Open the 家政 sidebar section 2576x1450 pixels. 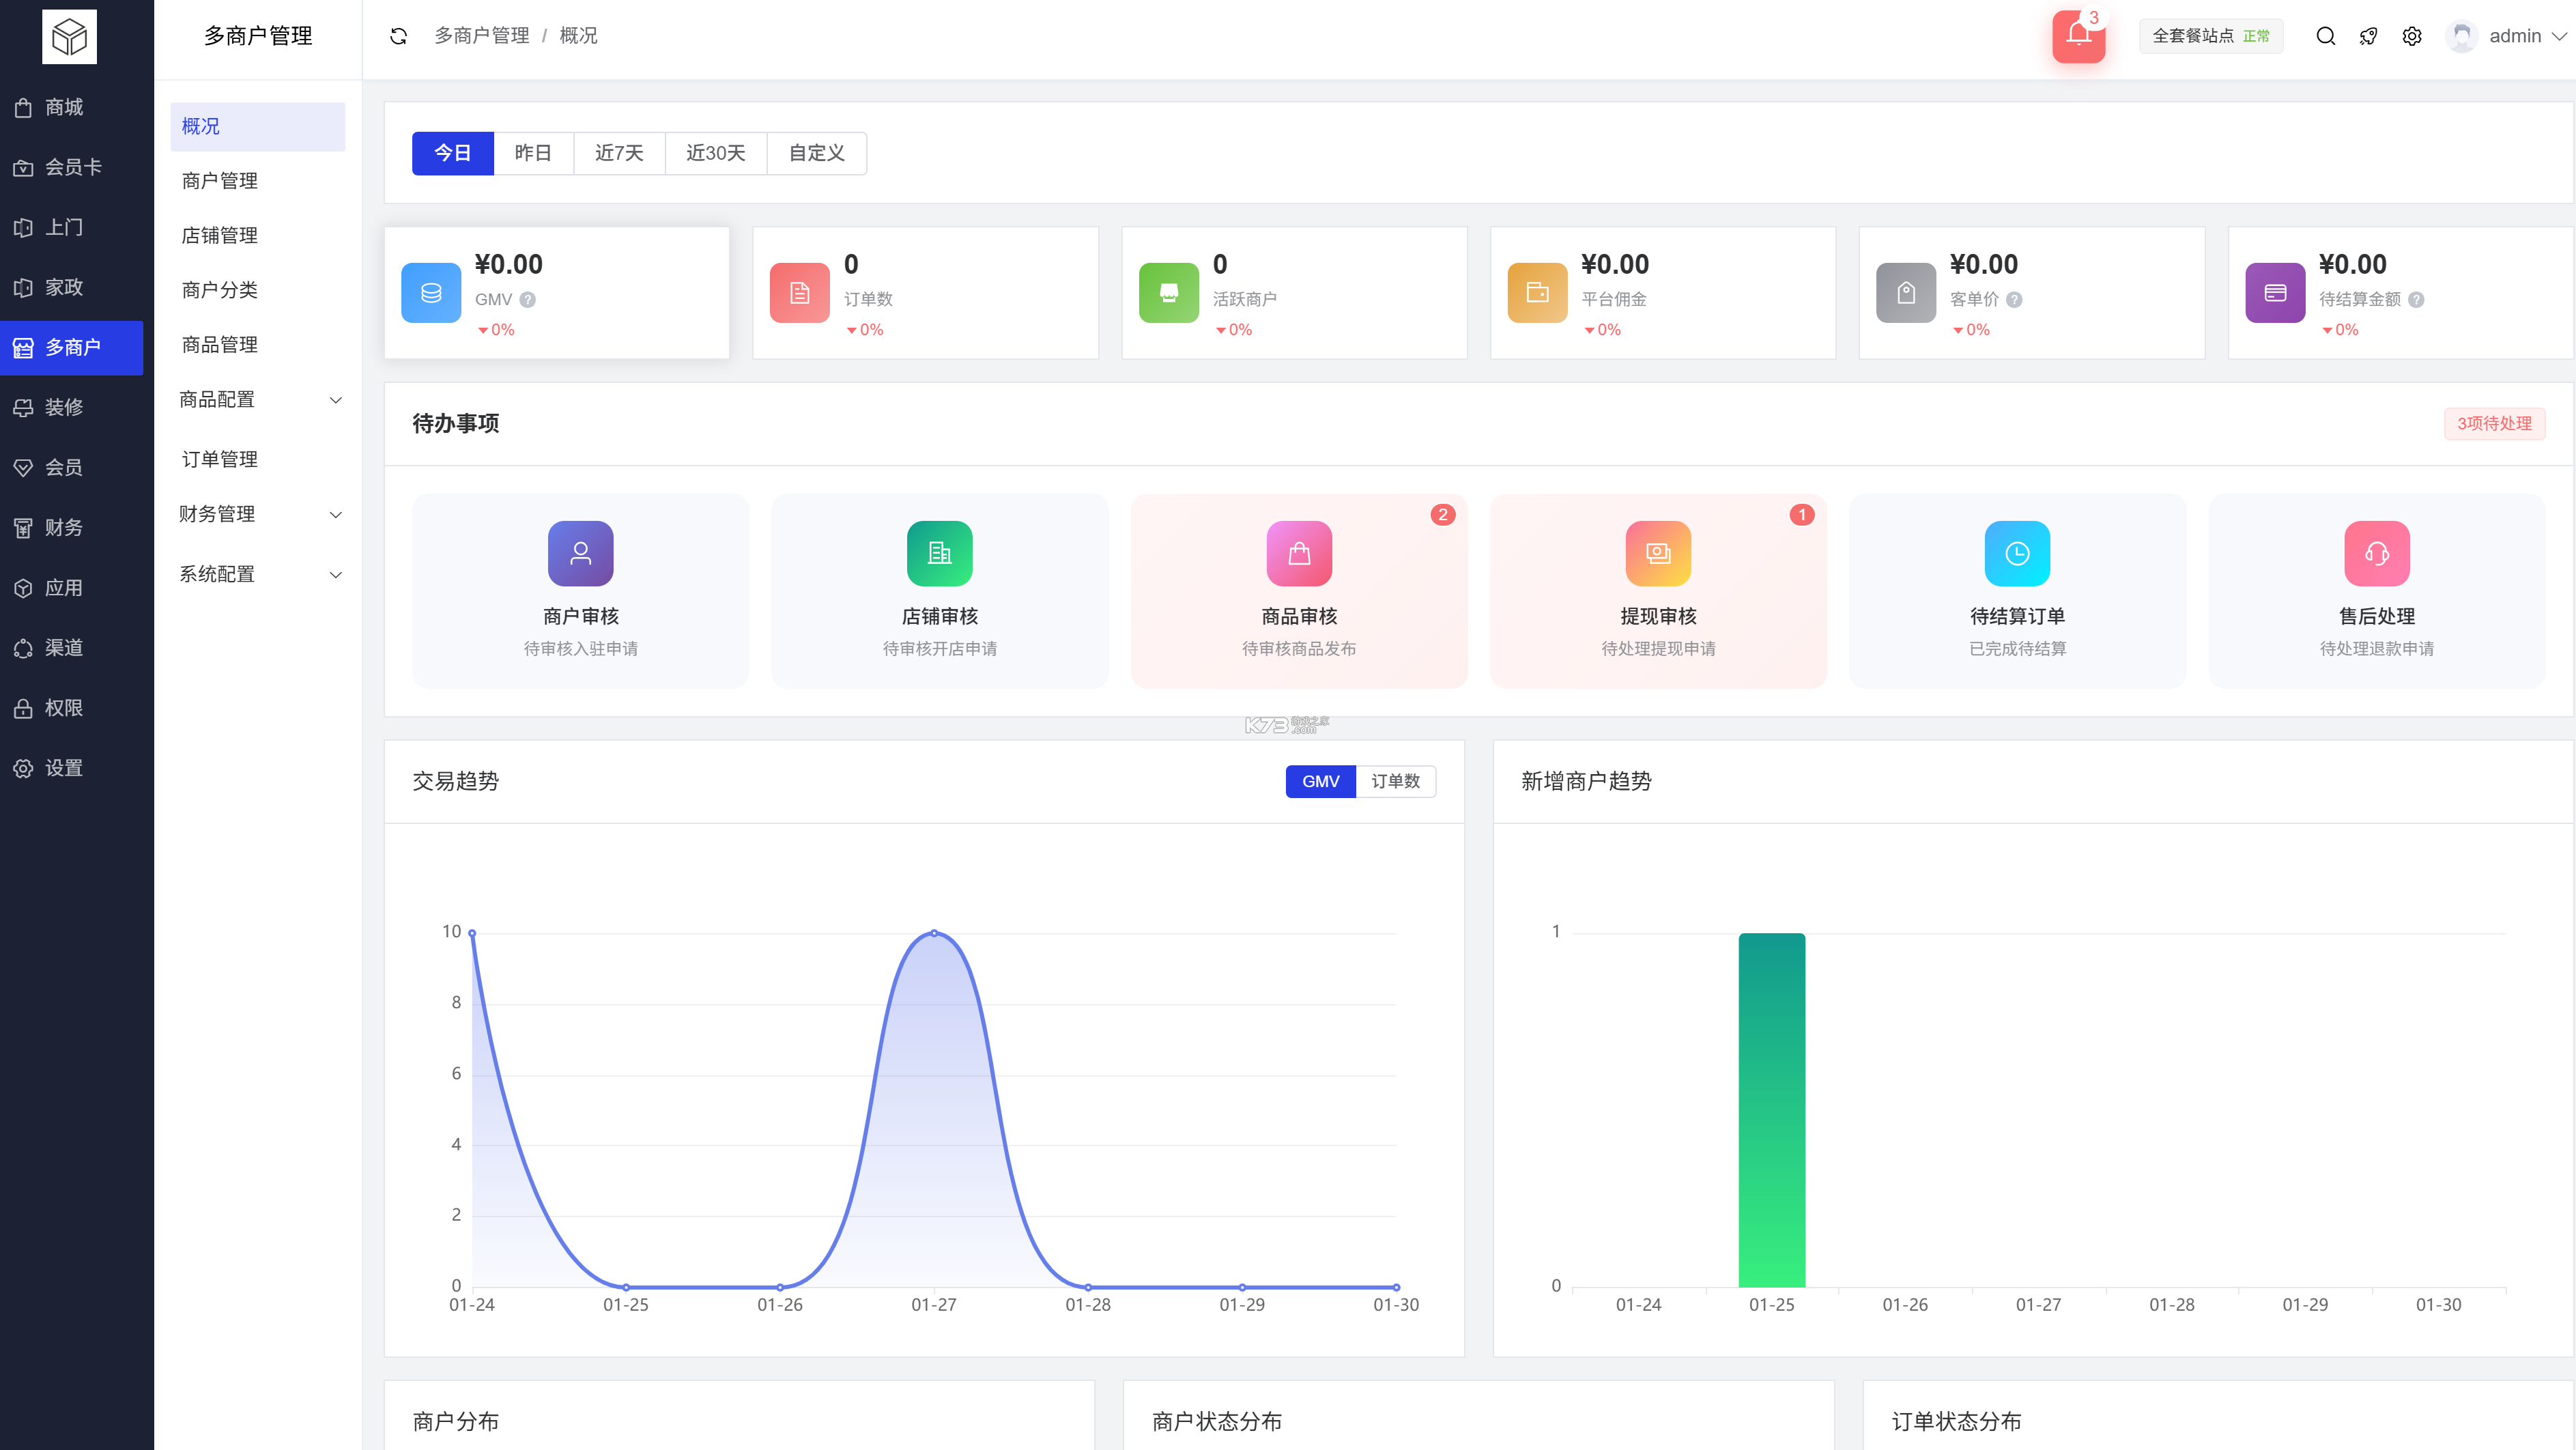(71, 287)
